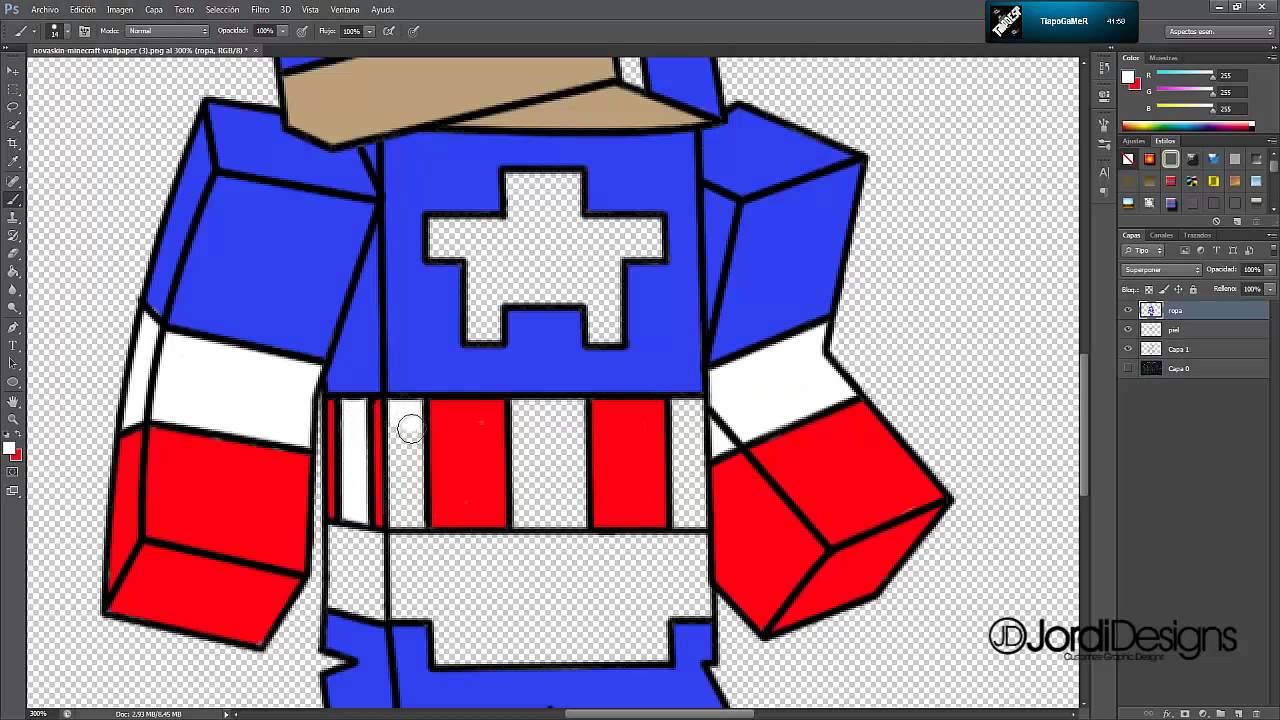Select the Eraser tool
Image resolution: width=1280 pixels, height=720 pixels.
[13, 254]
